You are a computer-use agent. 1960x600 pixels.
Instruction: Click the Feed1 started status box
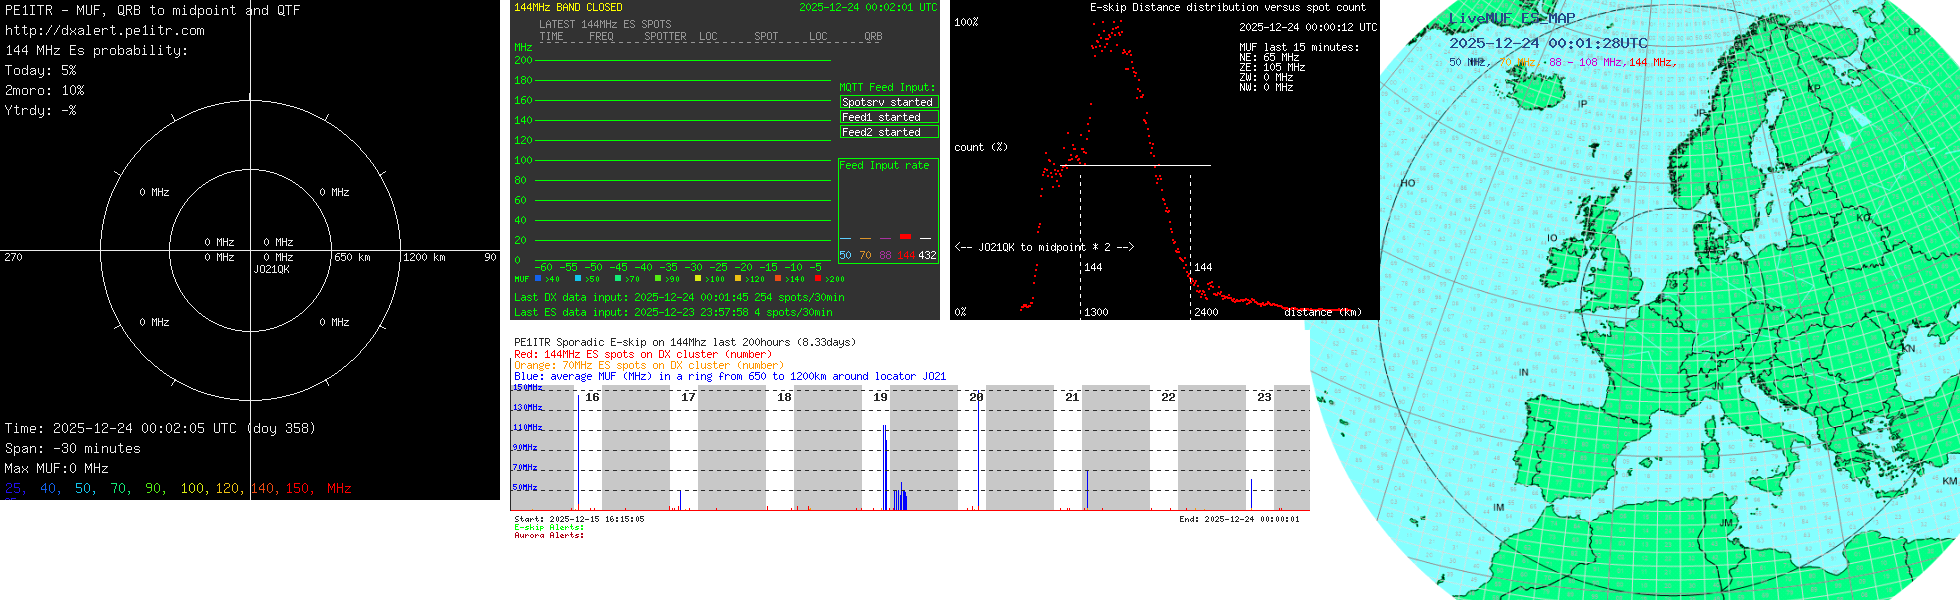888,117
